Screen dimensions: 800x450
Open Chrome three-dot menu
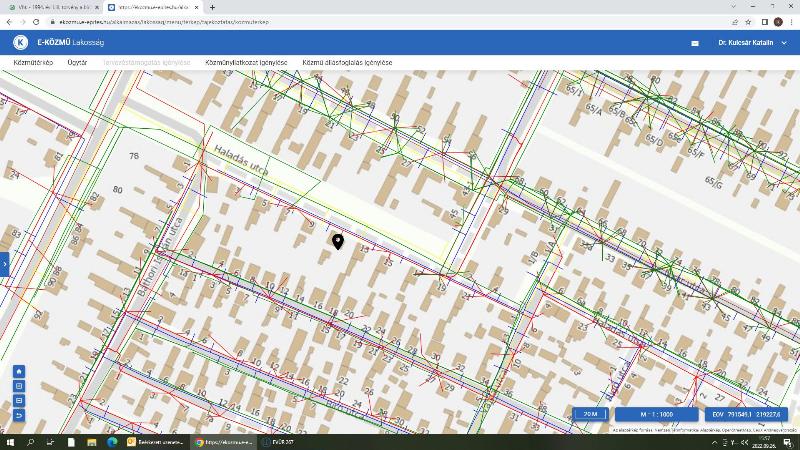(x=791, y=22)
